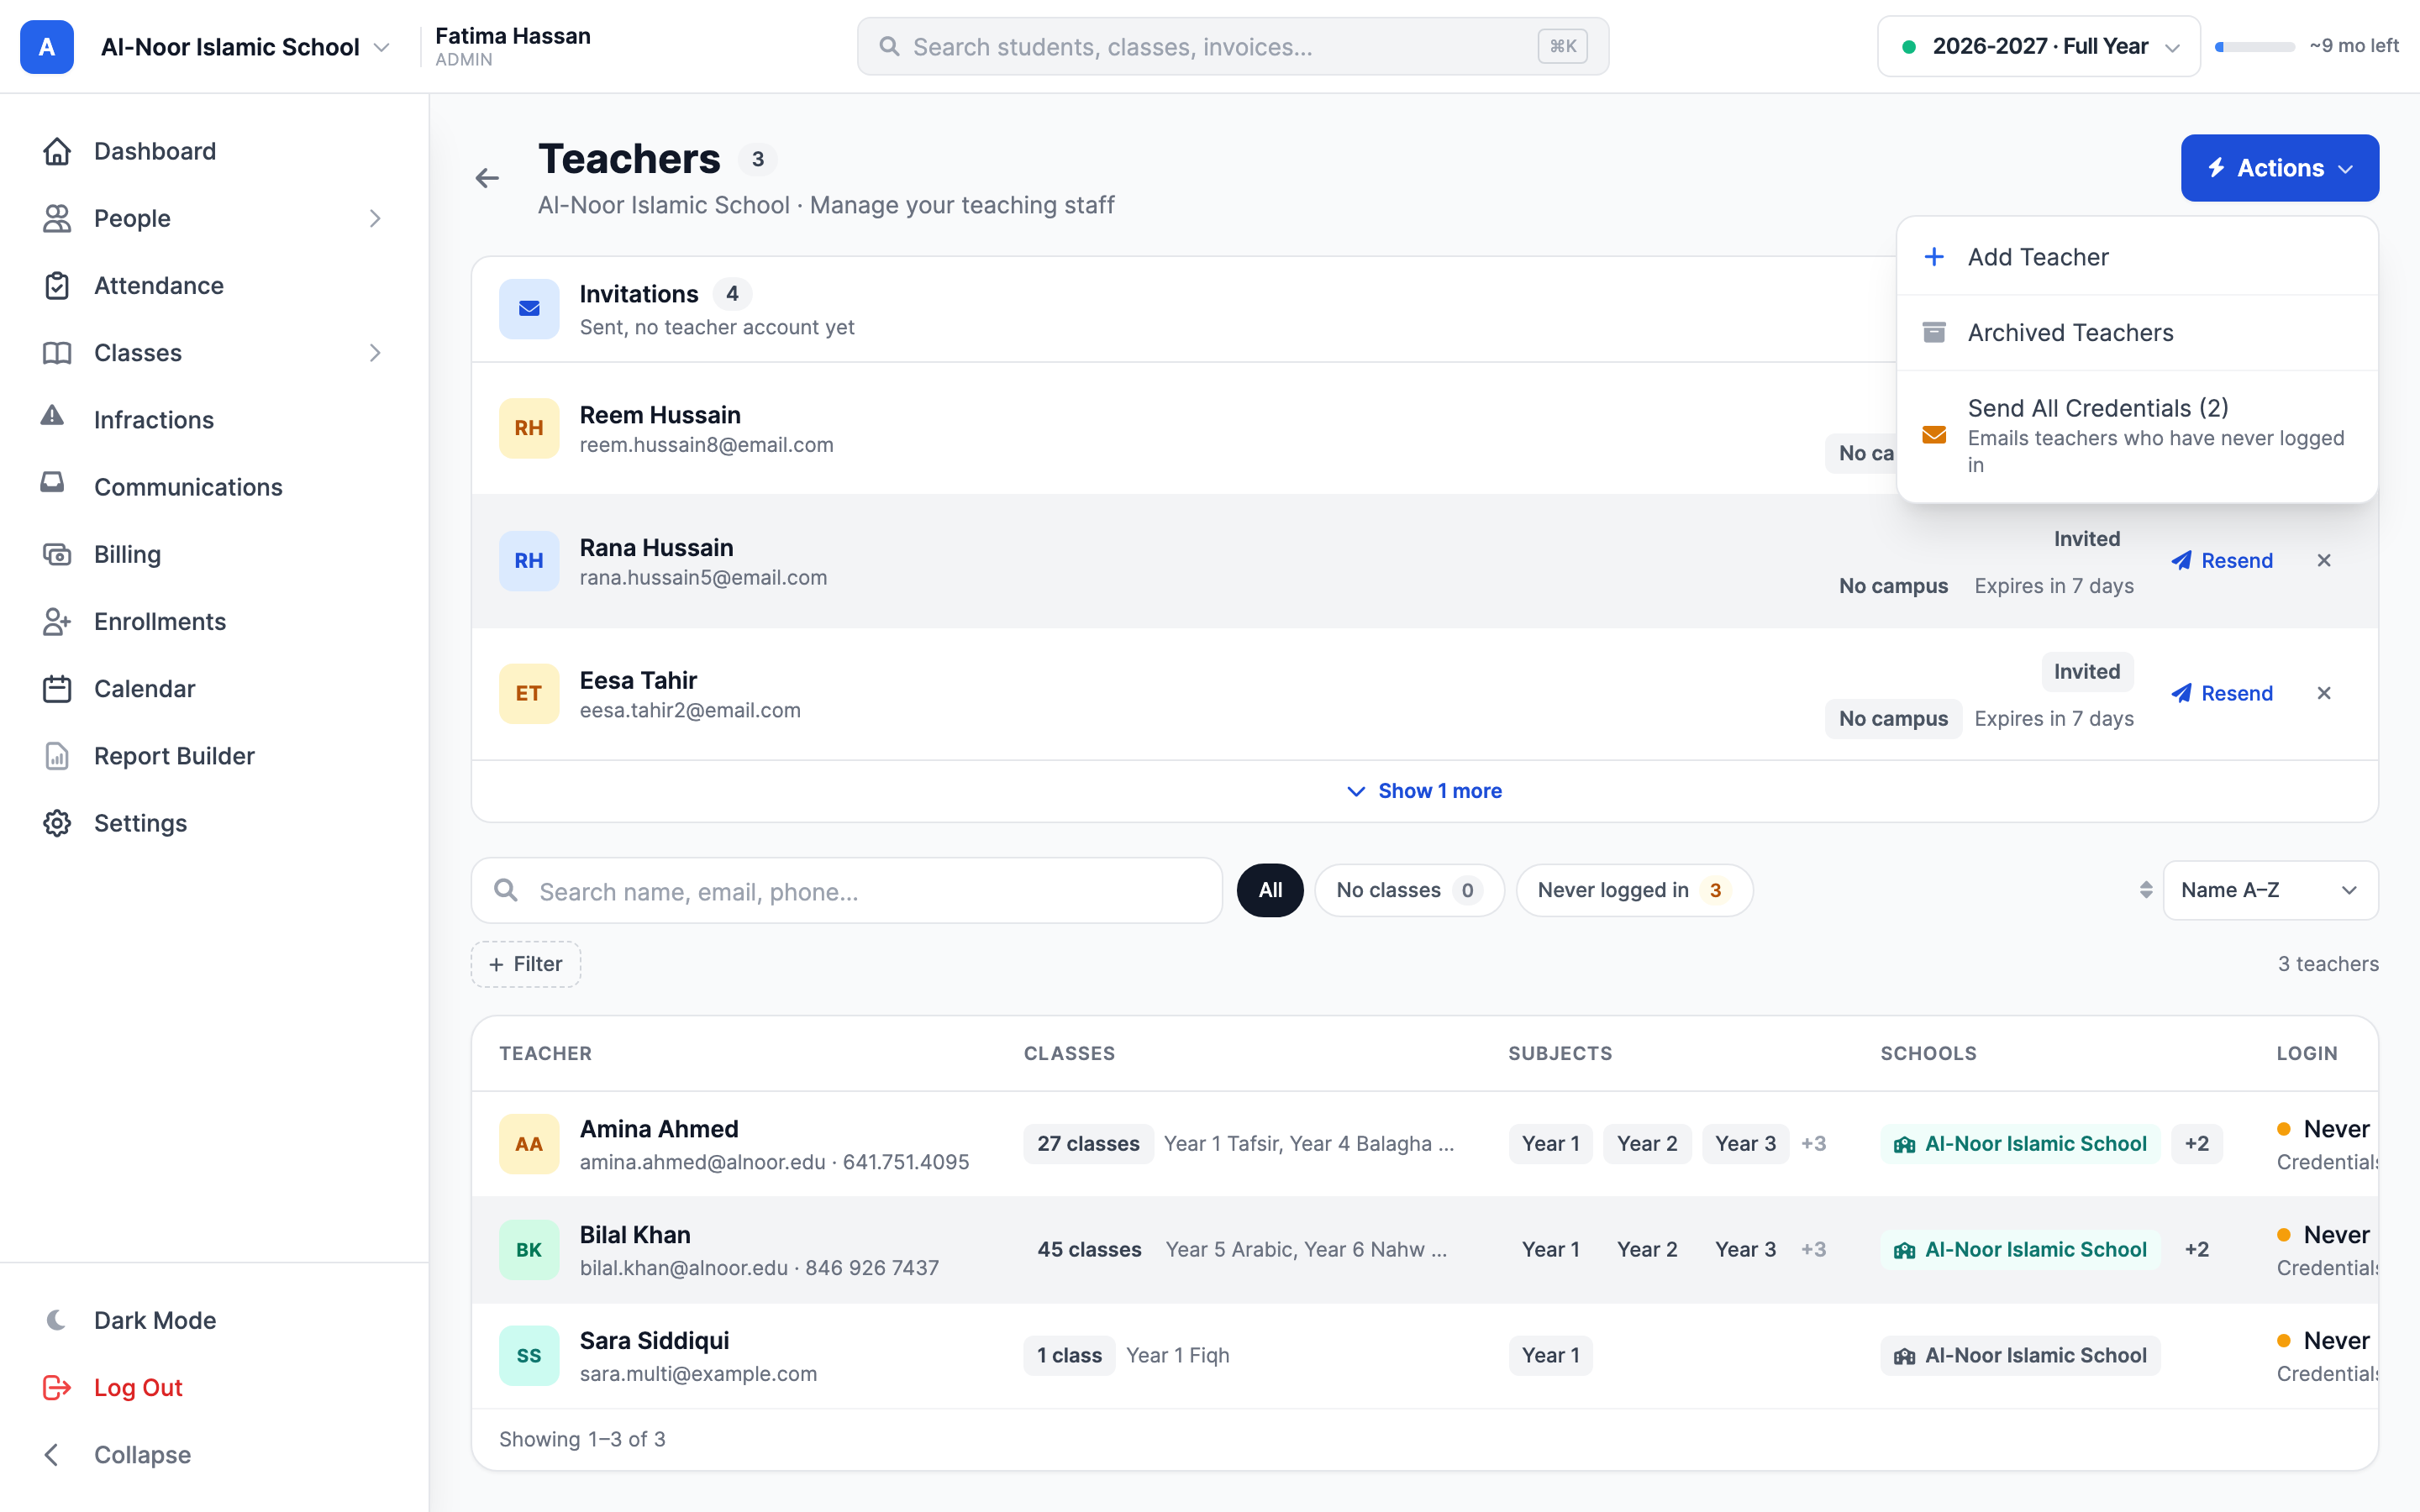
Task: Click the Enrollments user-plus icon
Action: point(57,621)
